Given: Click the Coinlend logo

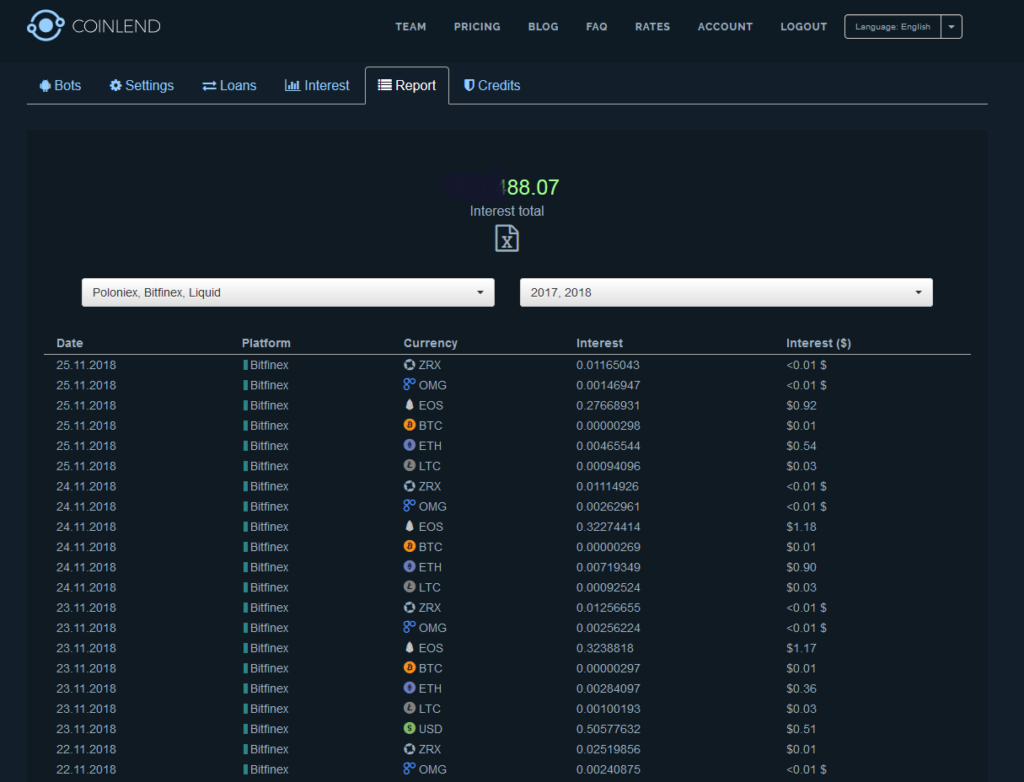Looking at the screenshot, I should (x=93, y=26).
